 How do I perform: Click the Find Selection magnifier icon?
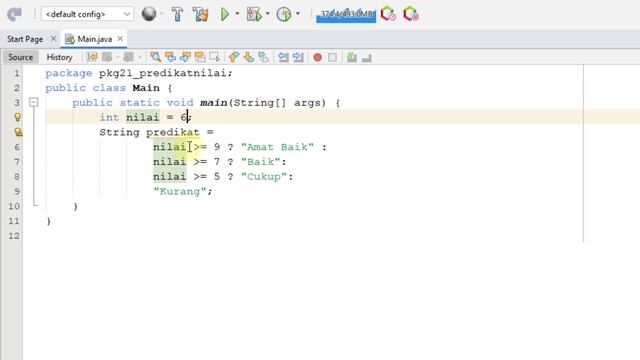(x=155, y=57)
